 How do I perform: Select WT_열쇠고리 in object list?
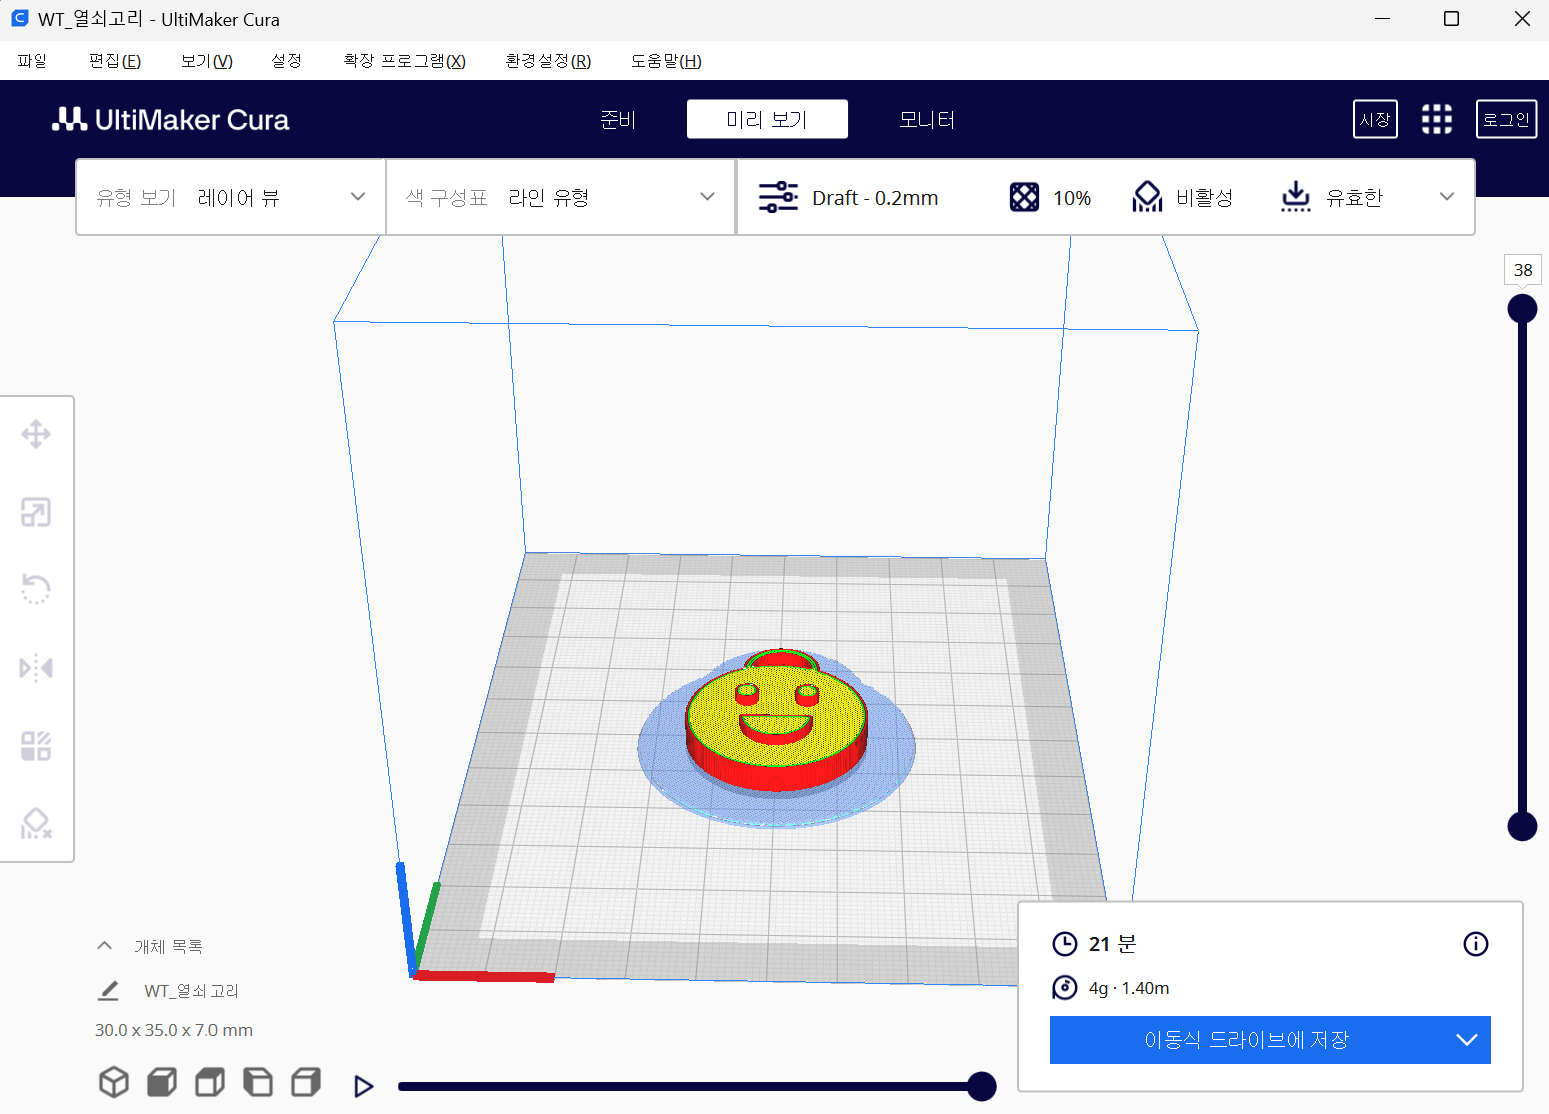coord(192,990)
